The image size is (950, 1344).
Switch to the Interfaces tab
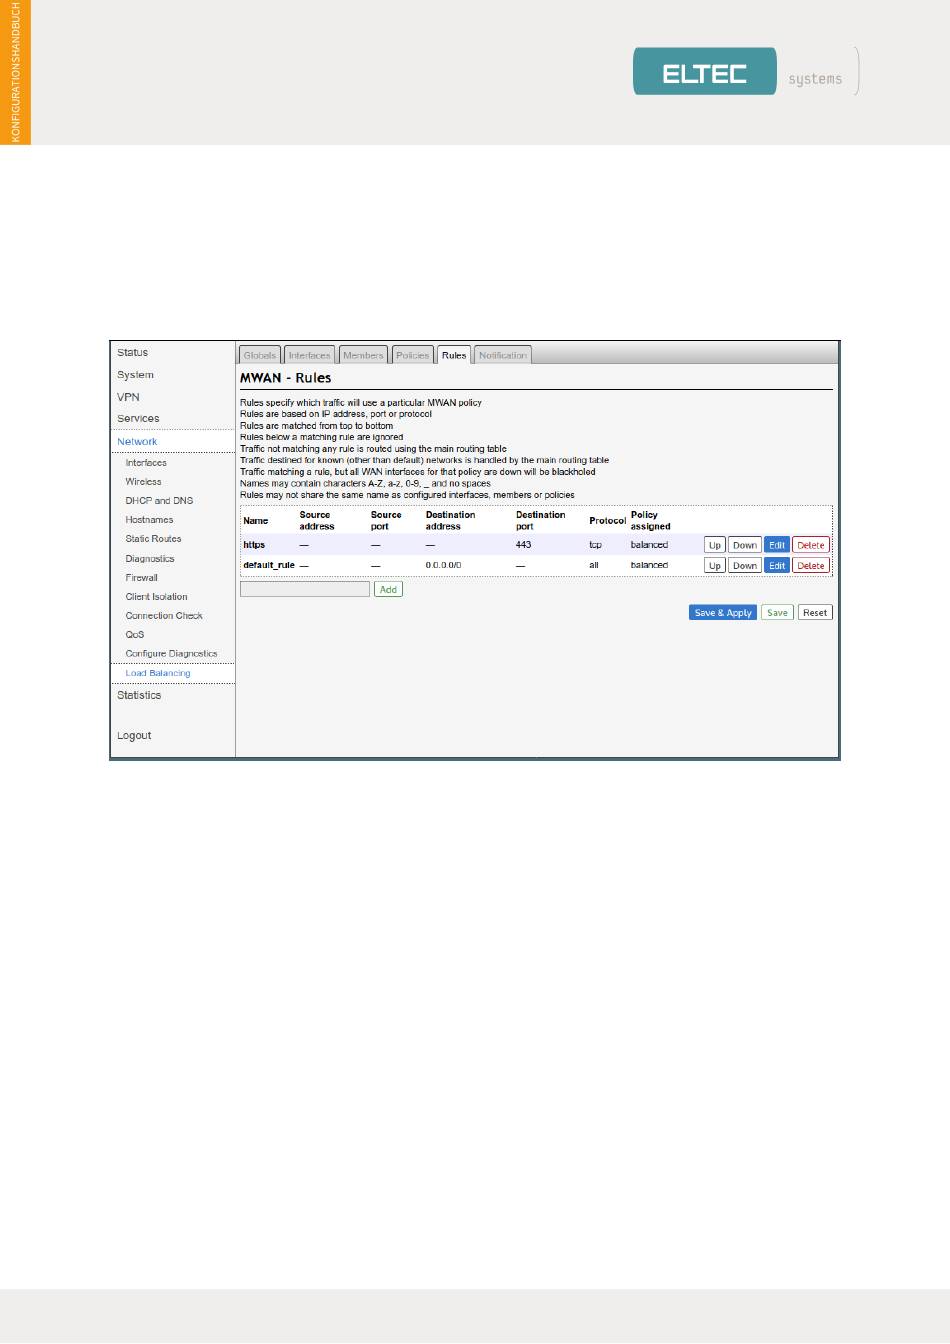(309, 355)
